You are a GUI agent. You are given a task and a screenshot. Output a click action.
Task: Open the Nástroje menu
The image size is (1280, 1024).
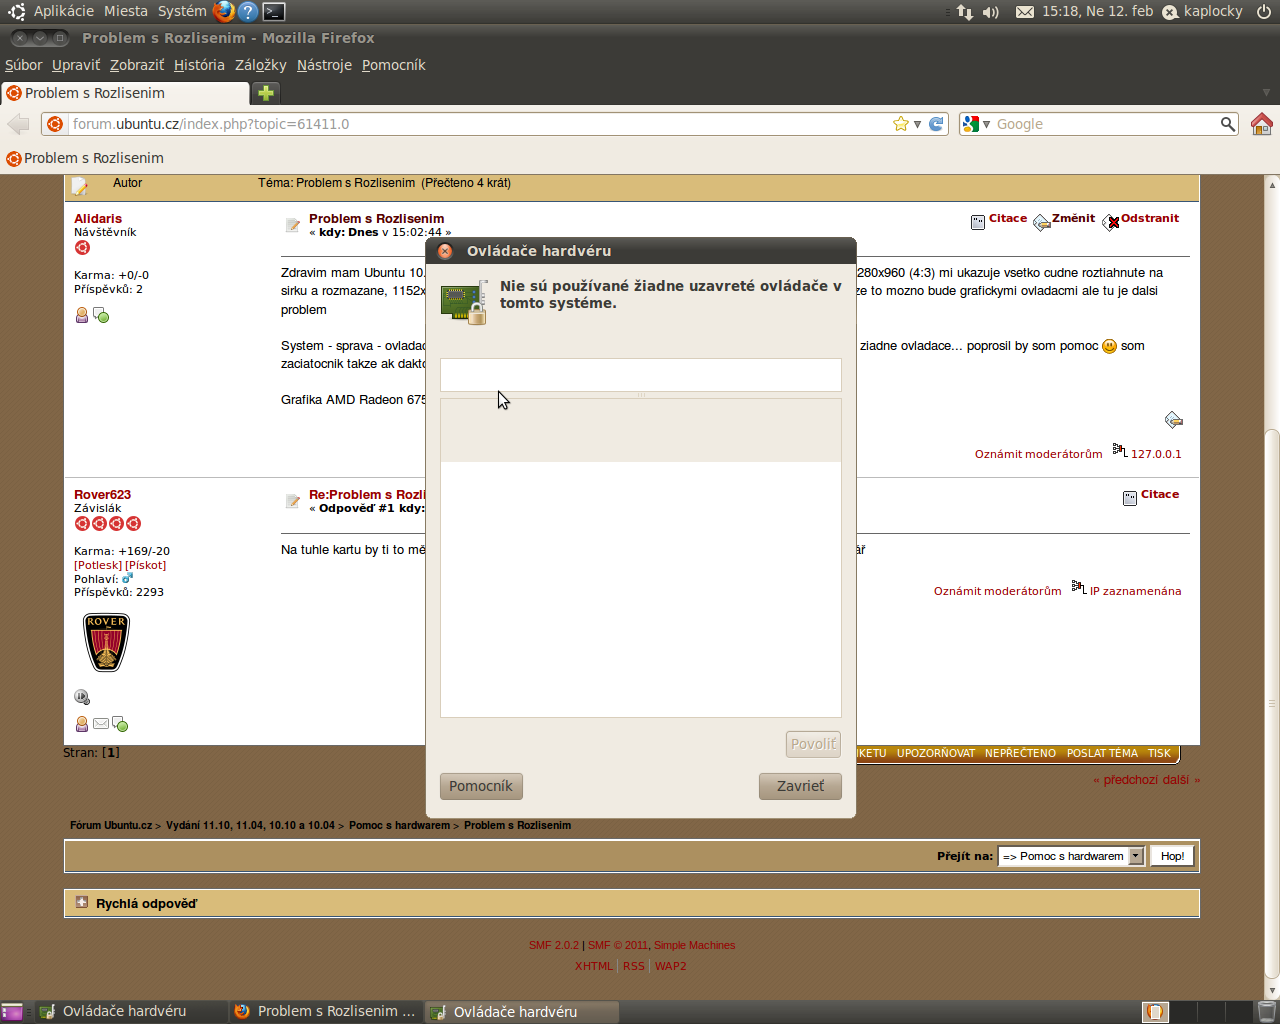[324, 65]
